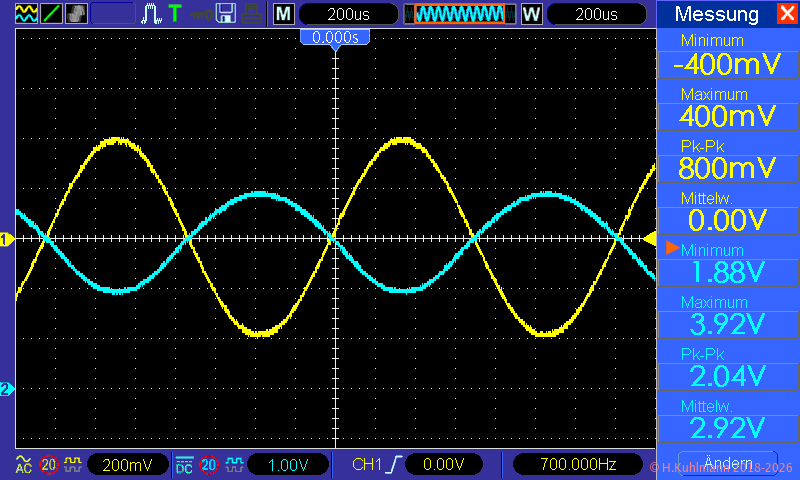Click the floppy disk save icon
Screen dimensions: 800x480
[226, 14]
